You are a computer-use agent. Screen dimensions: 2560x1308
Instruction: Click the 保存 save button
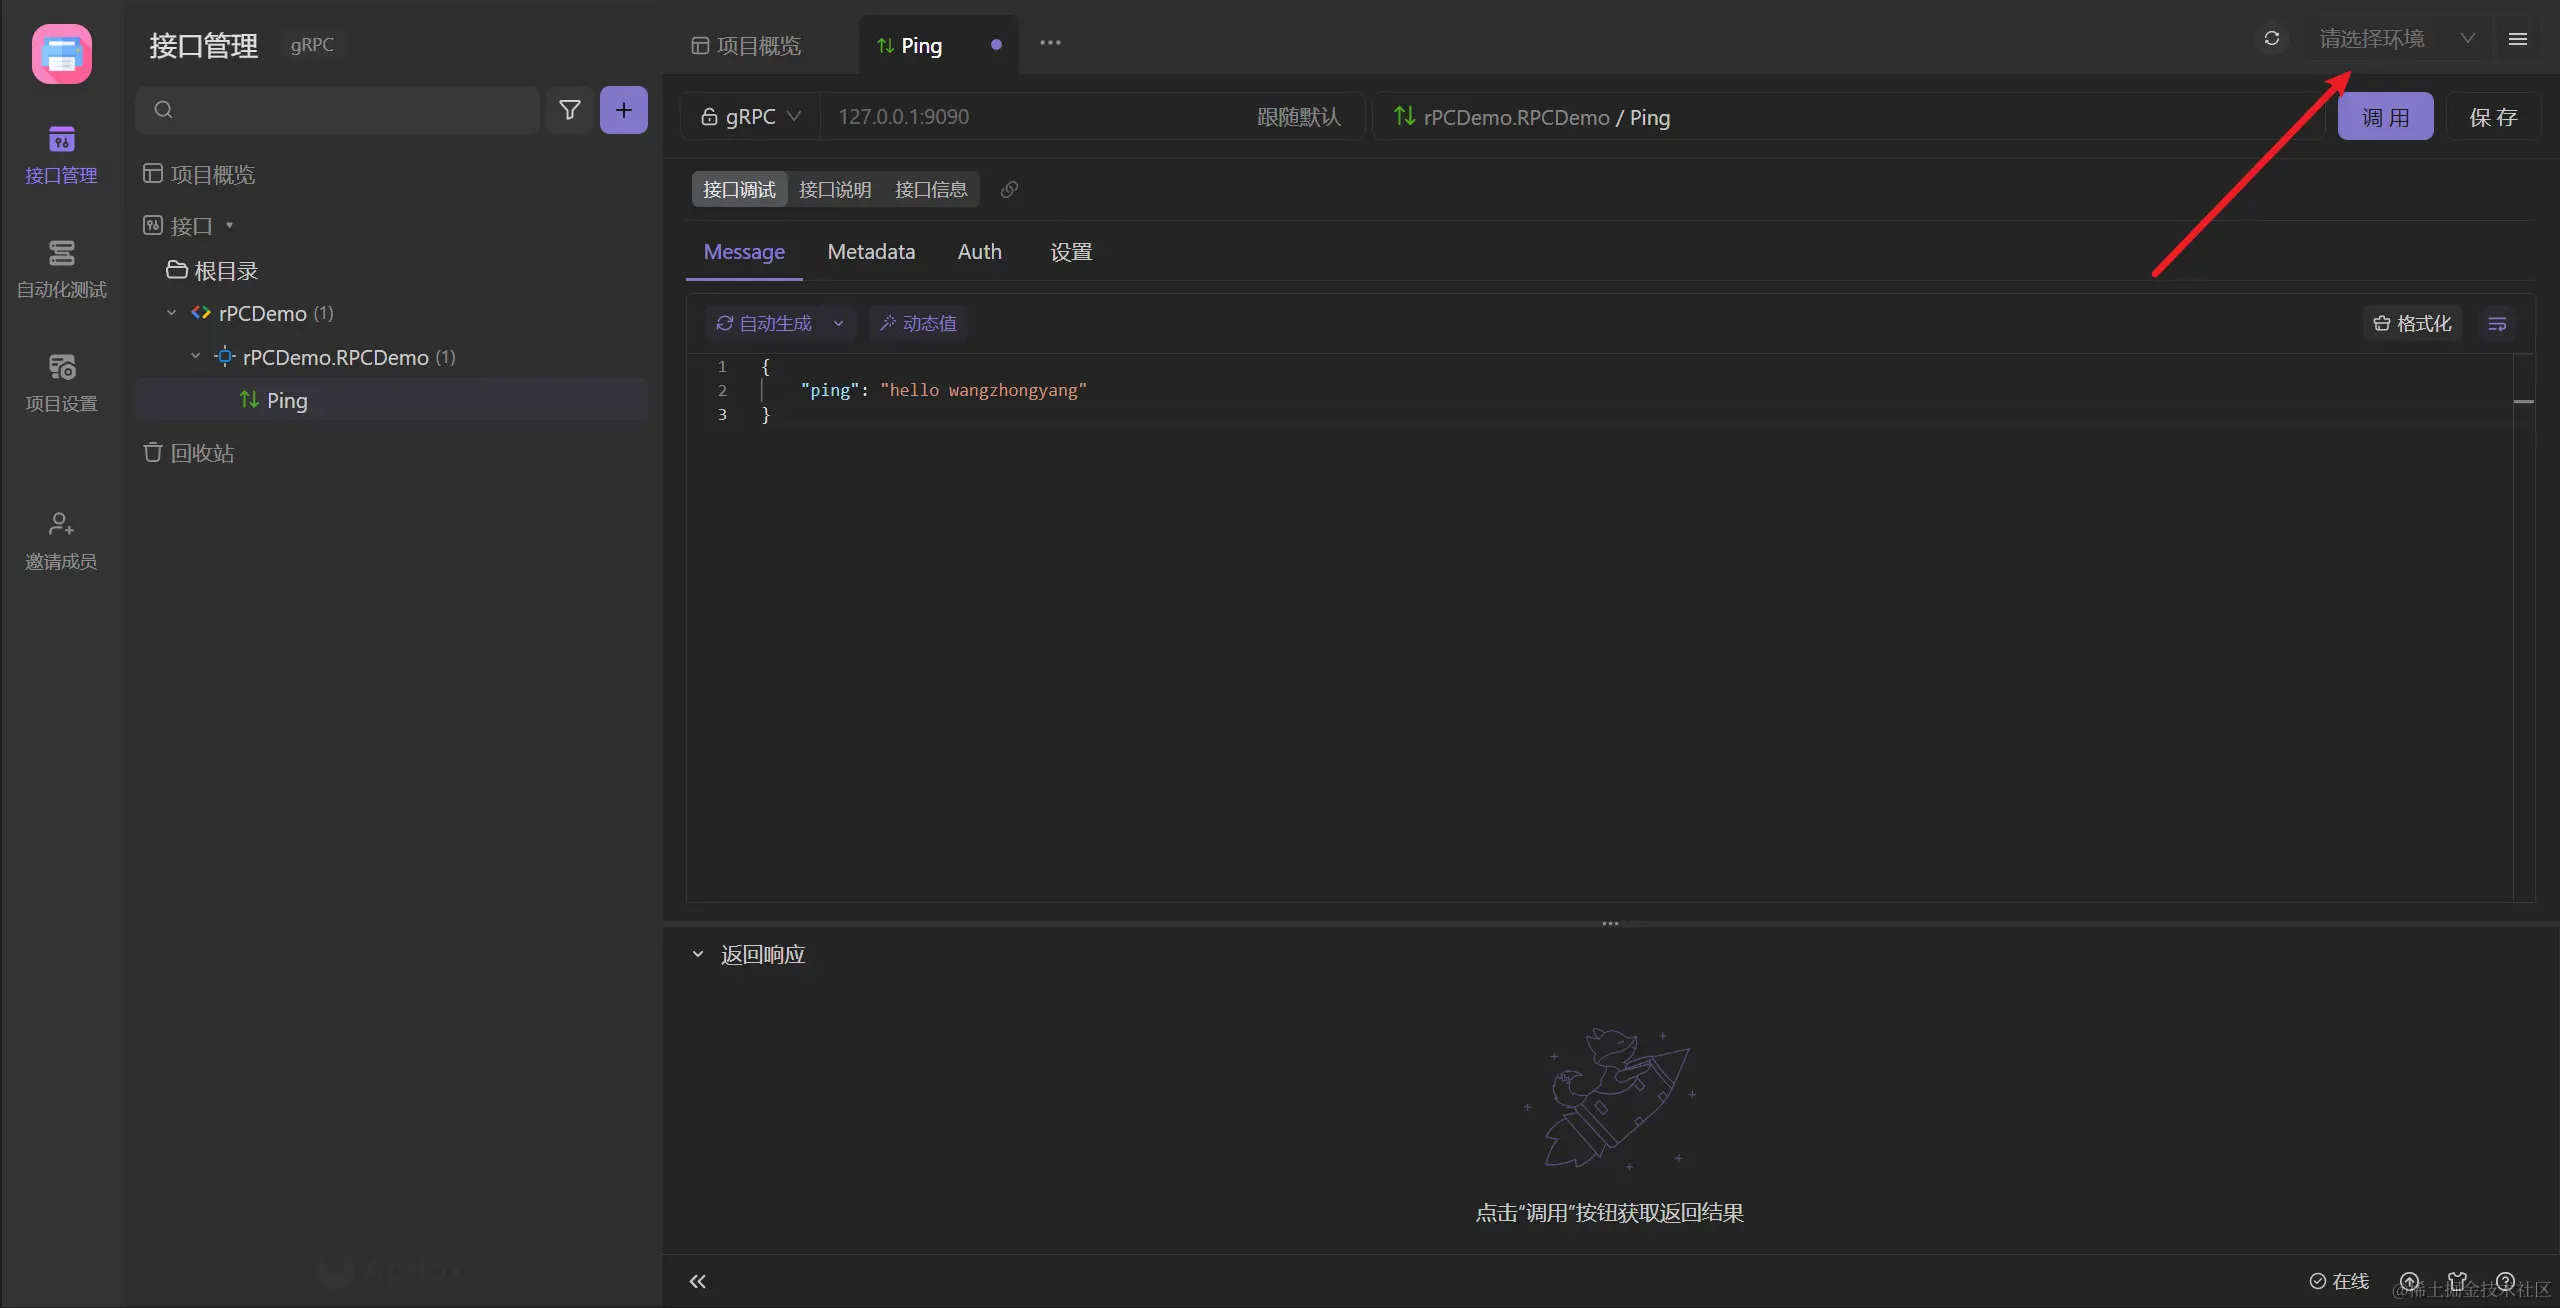(x=2492, y=117)
